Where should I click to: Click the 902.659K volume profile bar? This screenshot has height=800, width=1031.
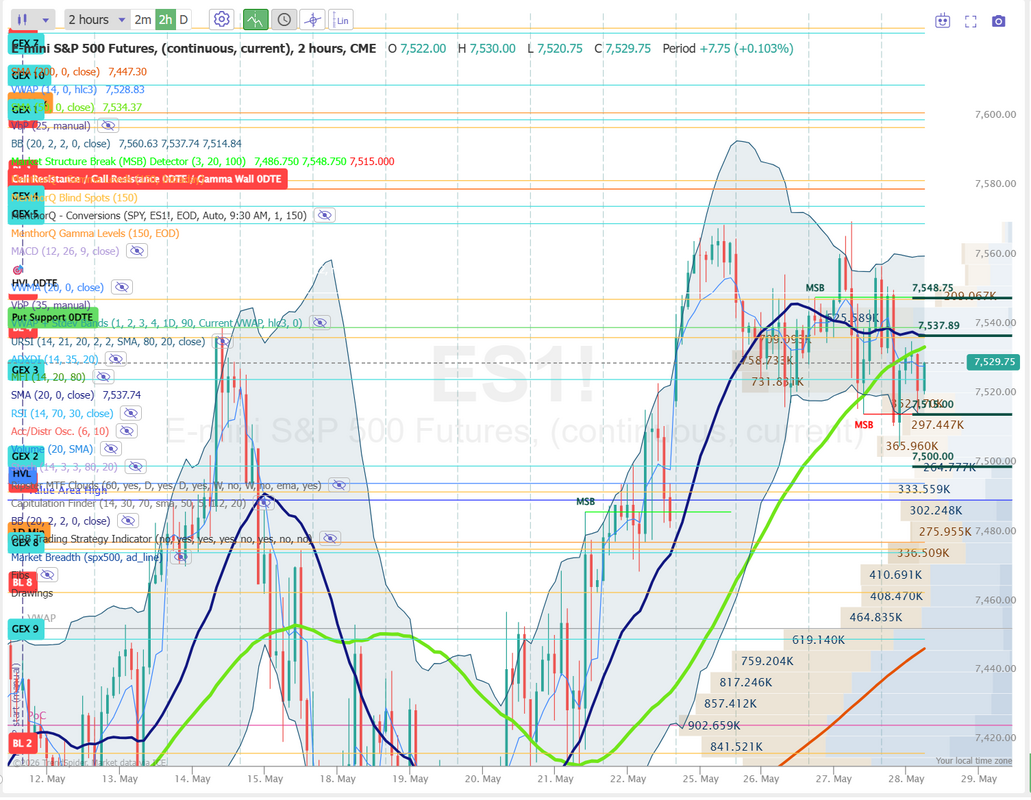[x=714, y=726]
